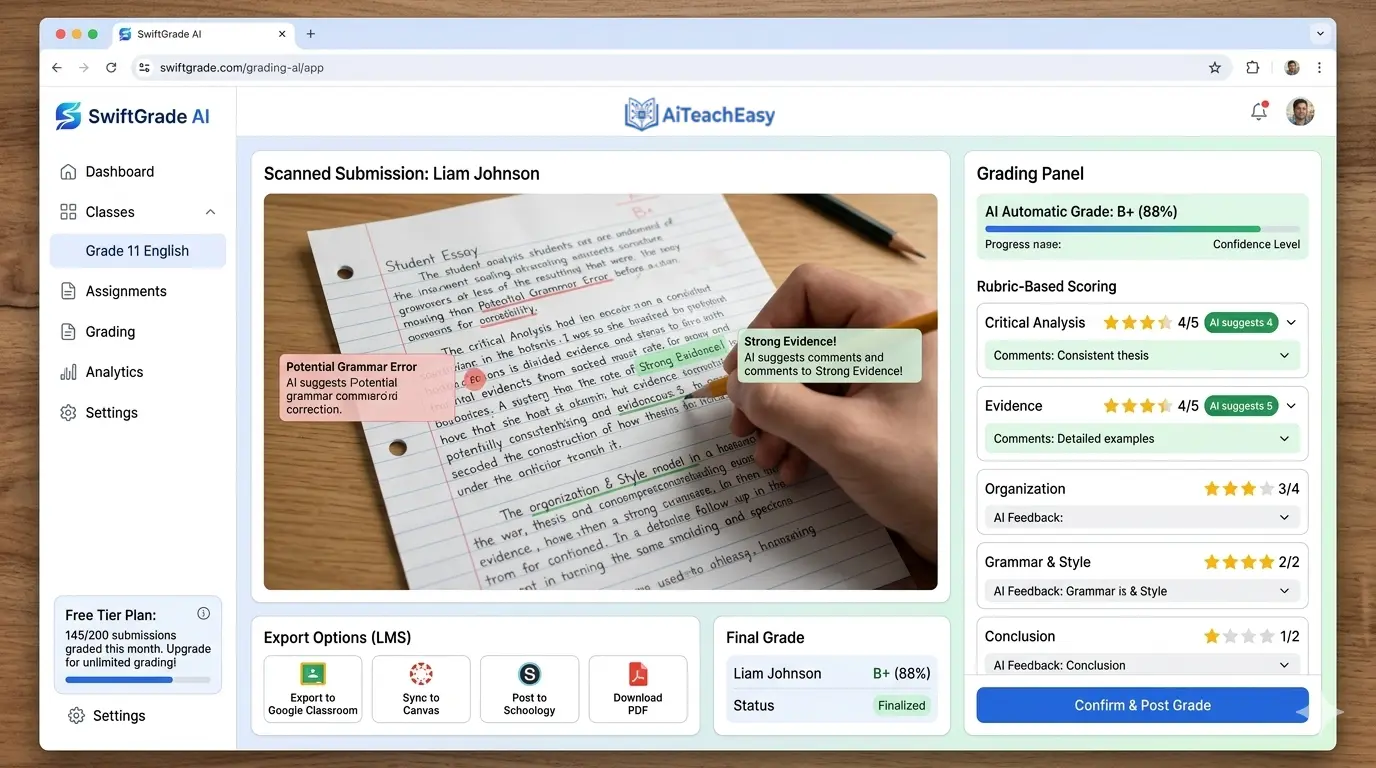Collapse the Classes section in sidebar
Screen dimensions: 1376x768
tap(210, 212)
